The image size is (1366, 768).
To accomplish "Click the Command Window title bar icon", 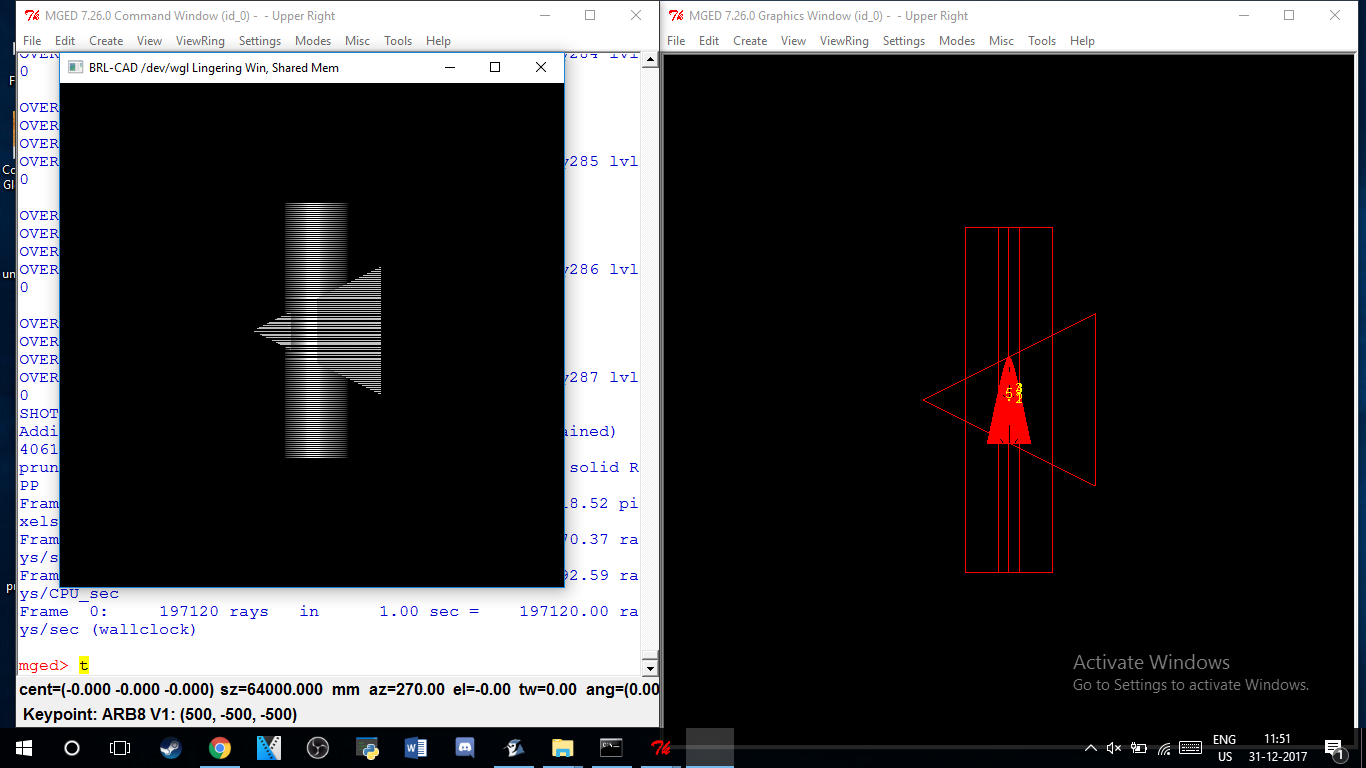I will point(31,15).
